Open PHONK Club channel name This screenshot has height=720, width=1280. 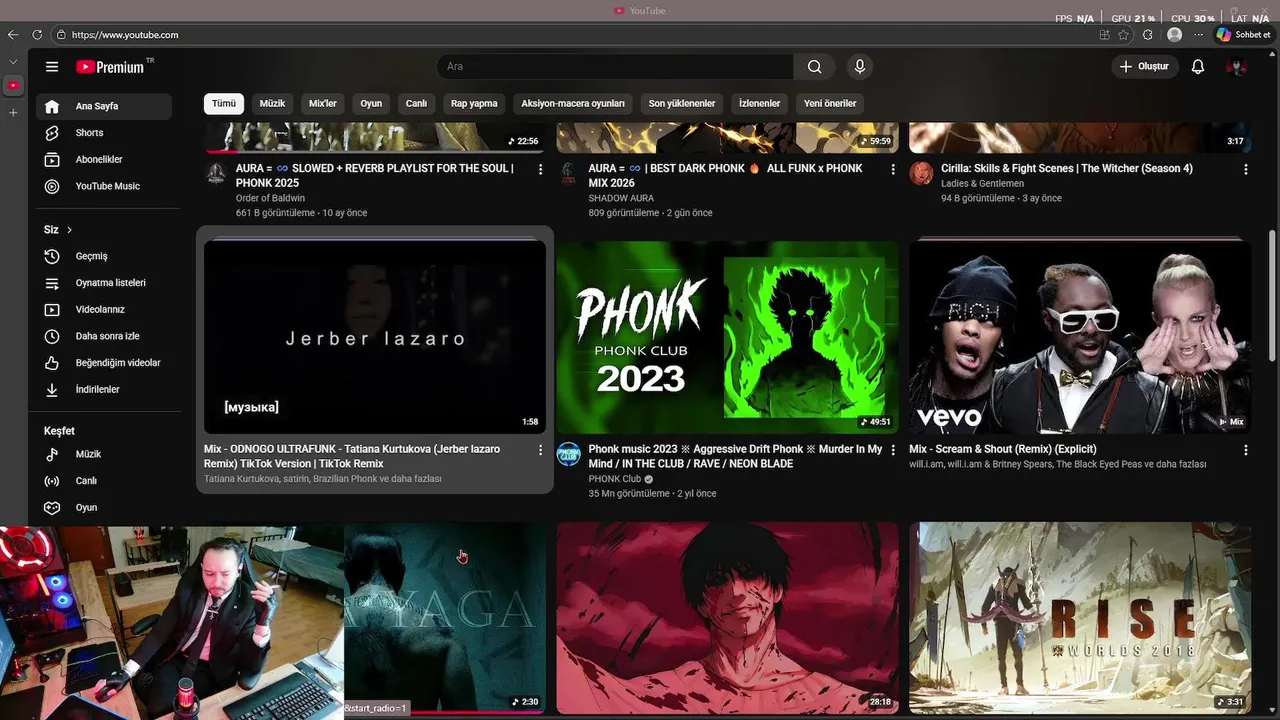pyautogui.click(x=614, y=479)
